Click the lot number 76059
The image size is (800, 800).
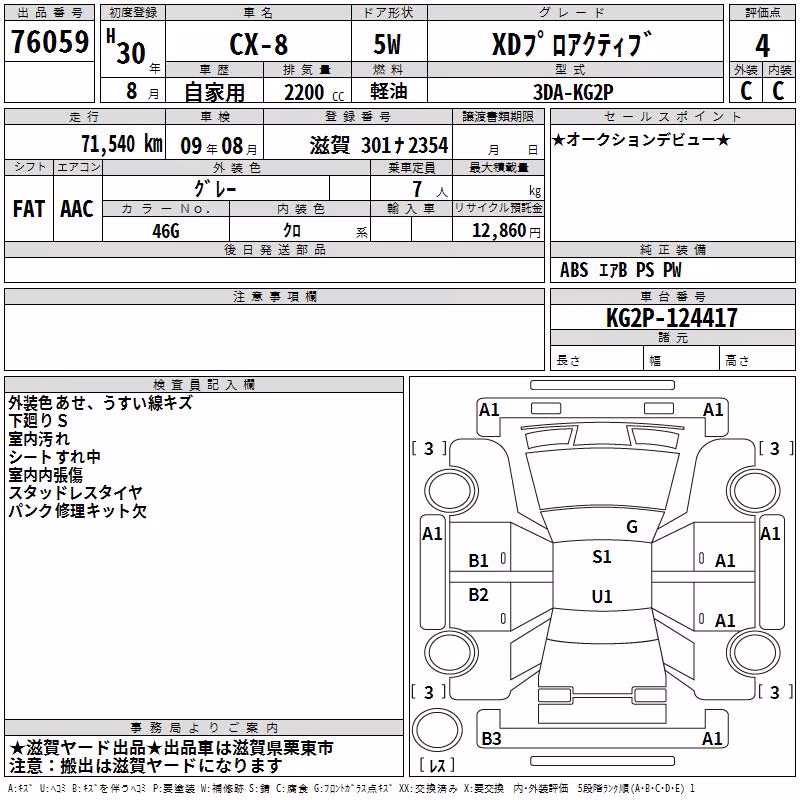[50, 42]
